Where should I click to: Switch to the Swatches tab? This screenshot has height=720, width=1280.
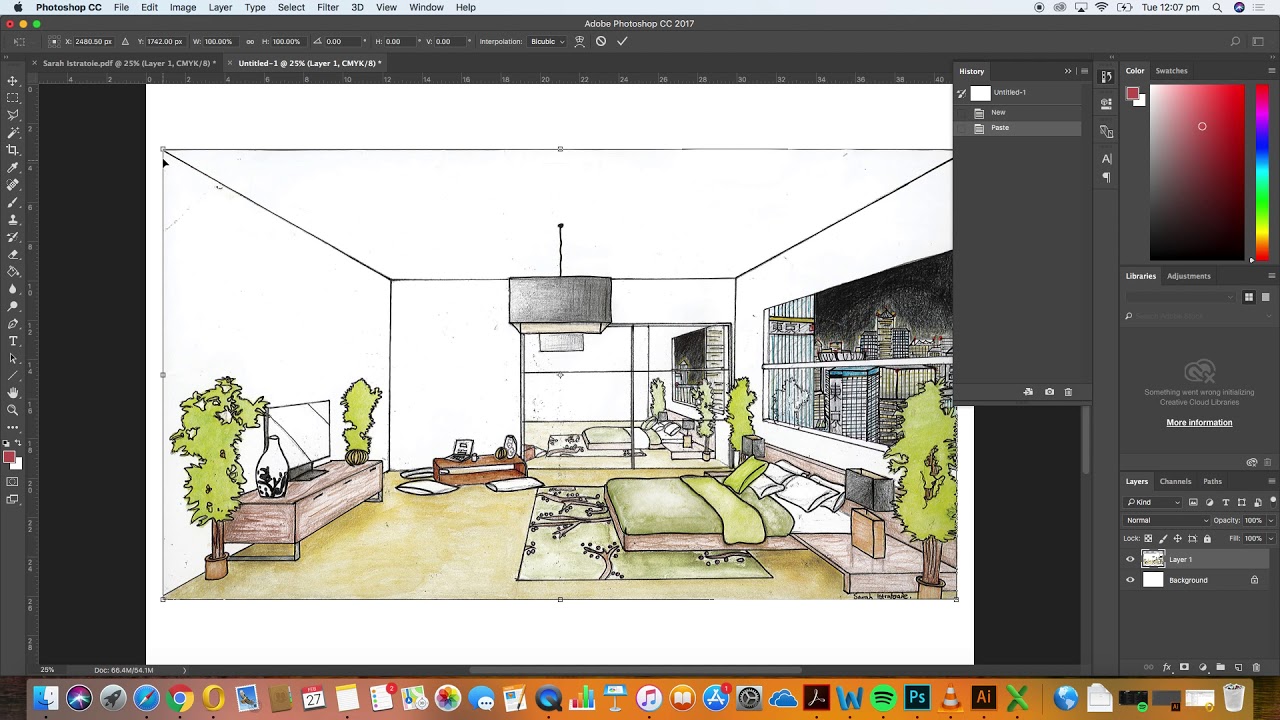(1171, 71)
